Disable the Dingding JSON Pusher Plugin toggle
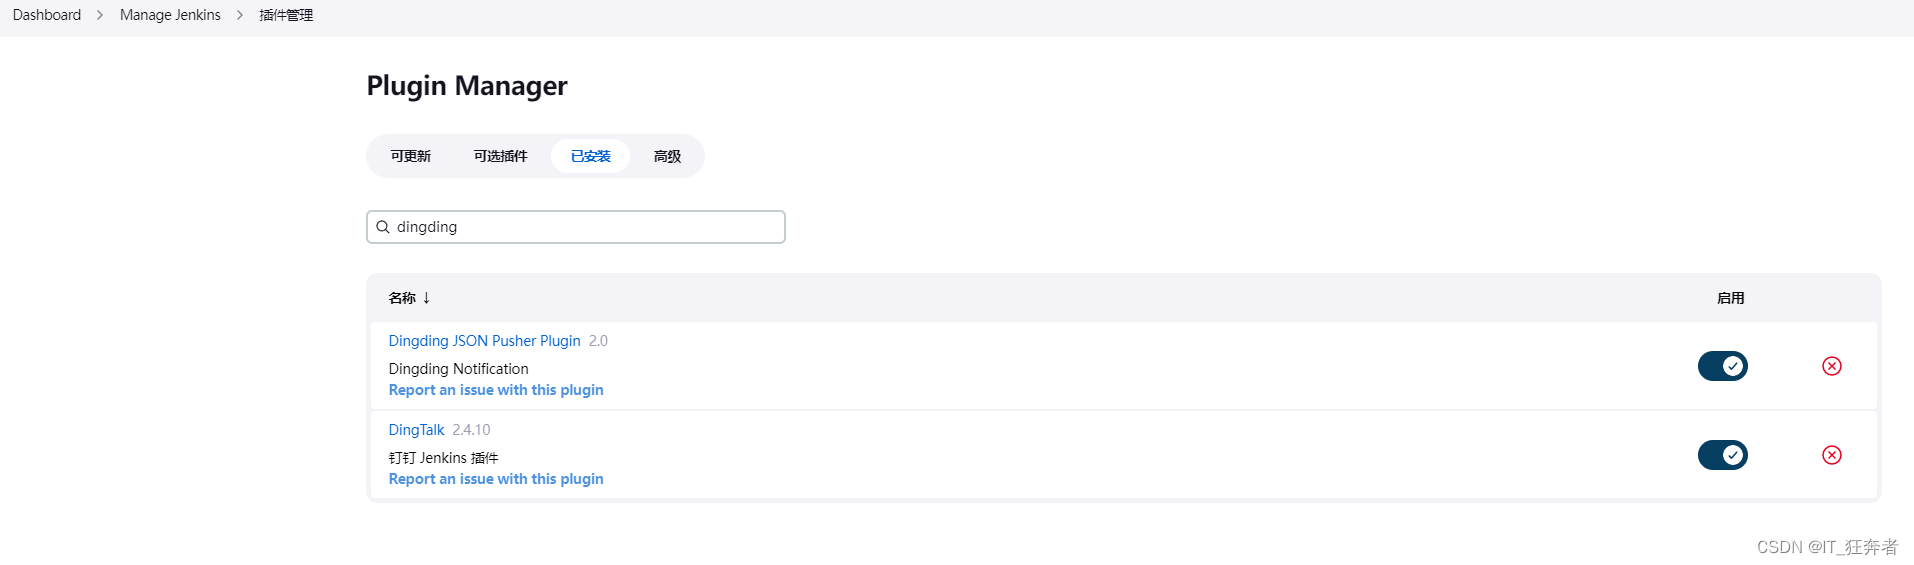Screen dimensions: 1914x565 click(x=1722, y=366)
